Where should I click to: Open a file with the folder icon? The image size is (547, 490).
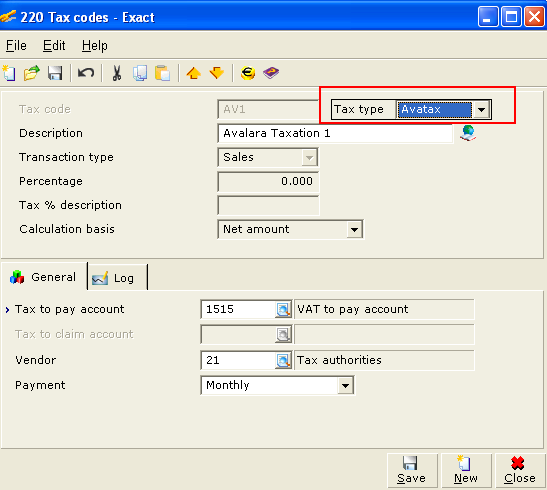[31, 73]
